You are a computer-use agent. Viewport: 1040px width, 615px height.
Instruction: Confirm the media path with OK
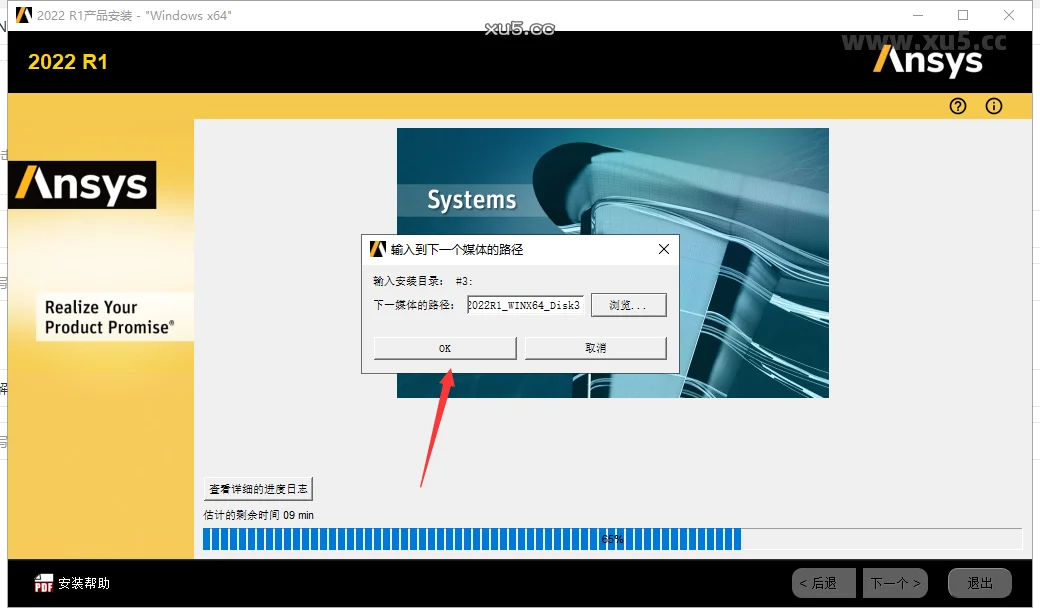[444, 347]
